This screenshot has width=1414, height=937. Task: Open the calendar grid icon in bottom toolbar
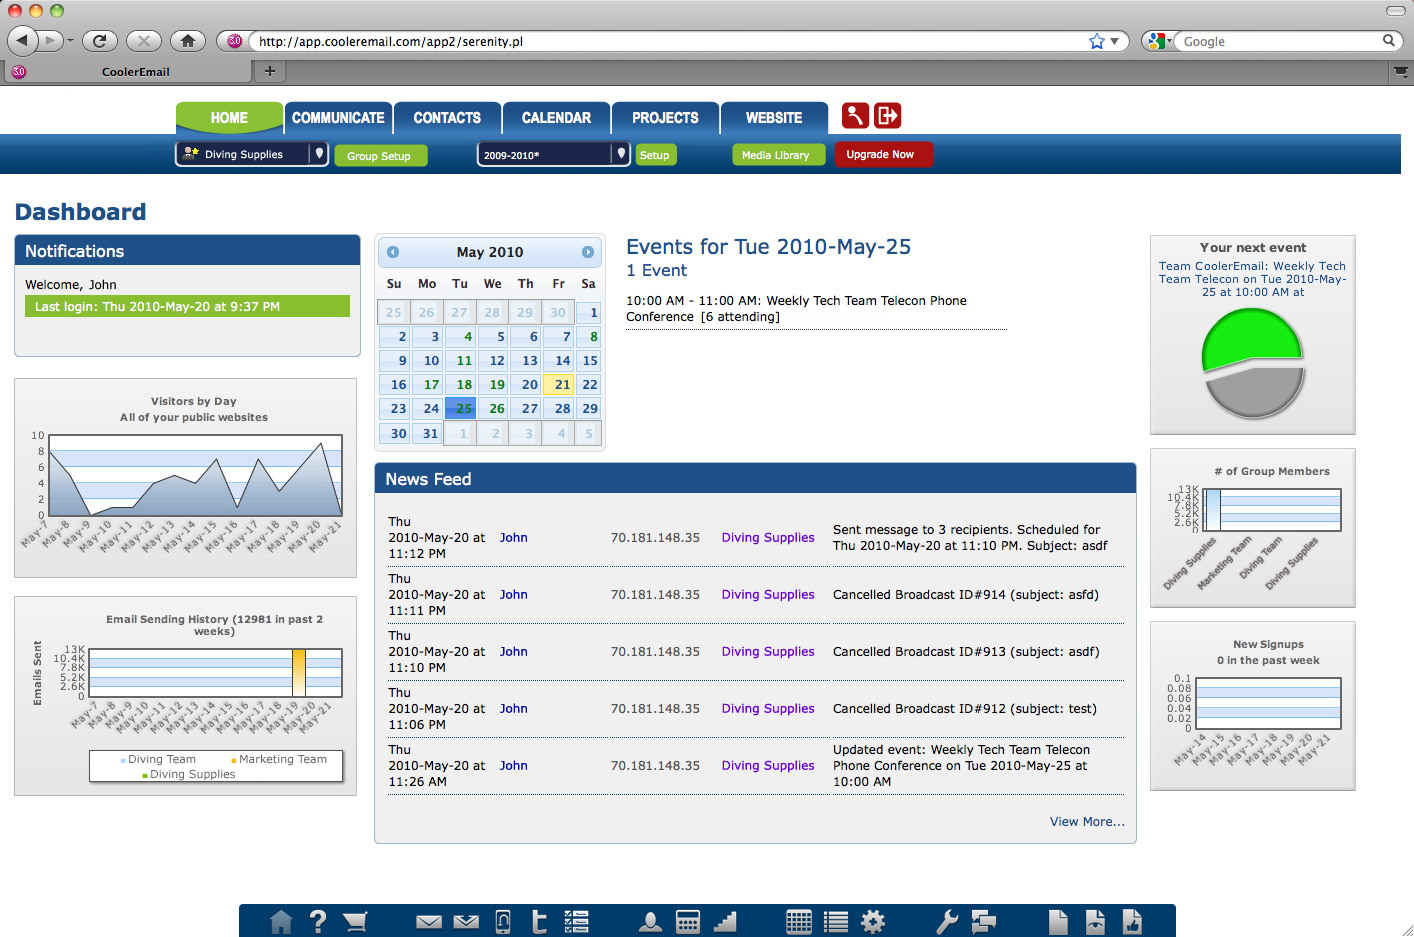[799, 921]
